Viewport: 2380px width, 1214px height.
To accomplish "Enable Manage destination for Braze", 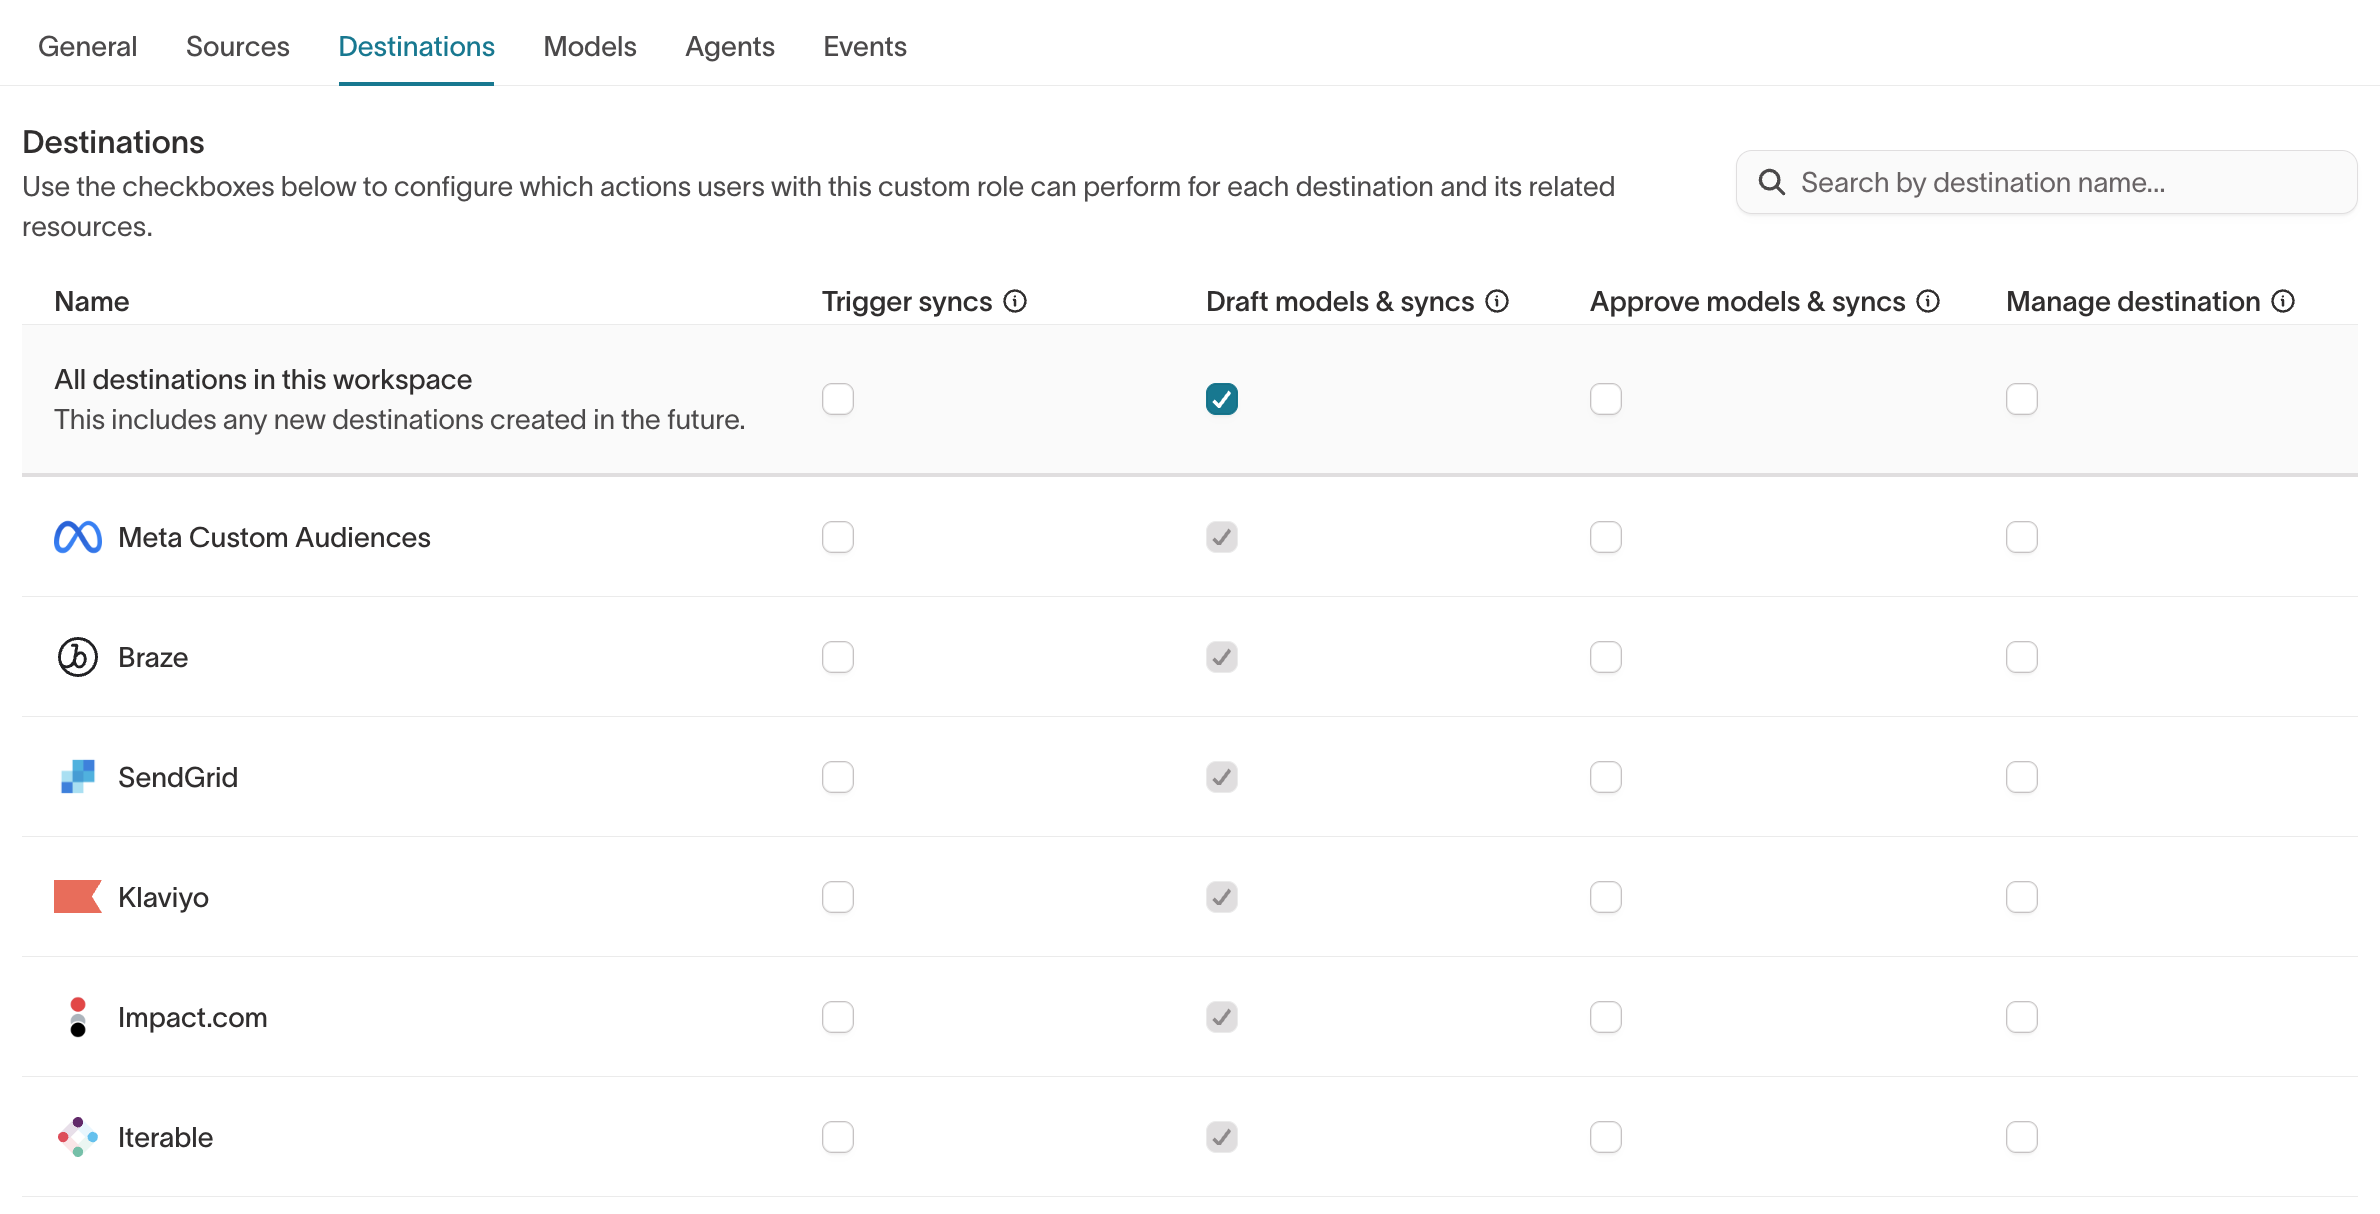I will pyautogui.click(x=2022, y=657).
